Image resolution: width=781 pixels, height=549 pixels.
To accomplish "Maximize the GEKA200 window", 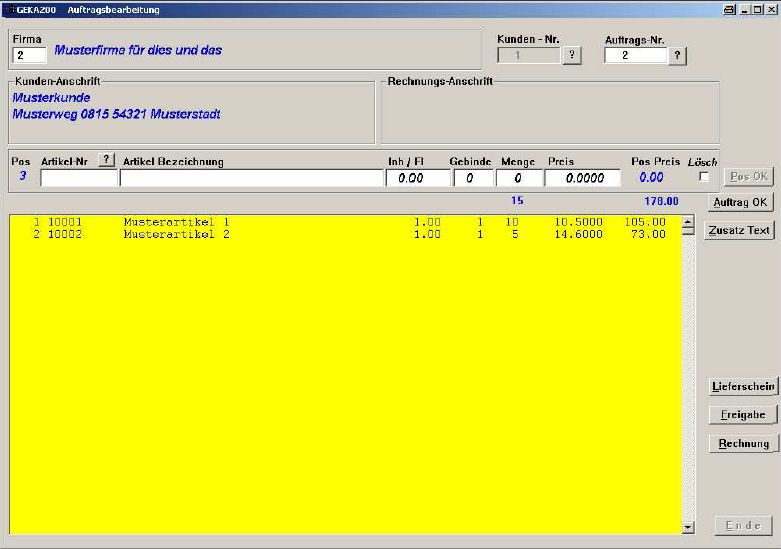I will click(x=757, y=9).
